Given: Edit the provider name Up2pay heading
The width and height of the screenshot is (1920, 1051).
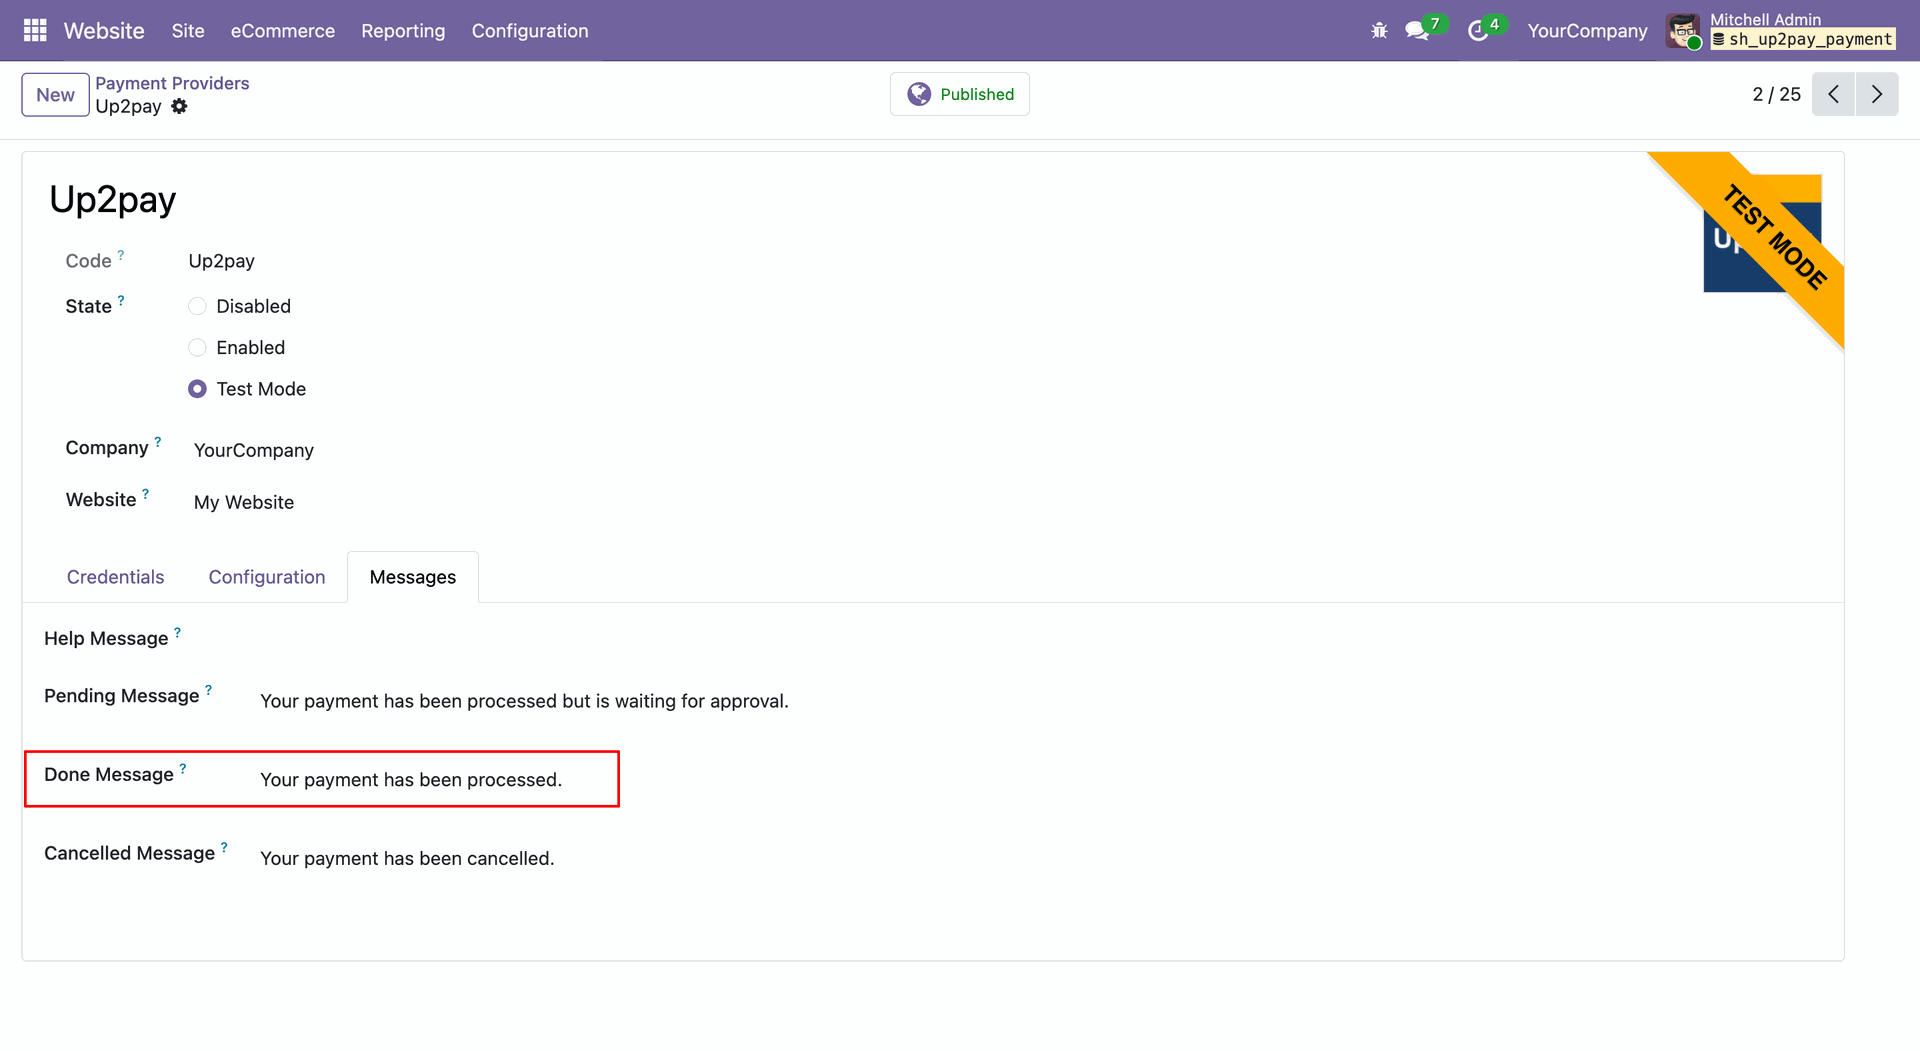Looking at the screenshot, I should tap(113, 200).
